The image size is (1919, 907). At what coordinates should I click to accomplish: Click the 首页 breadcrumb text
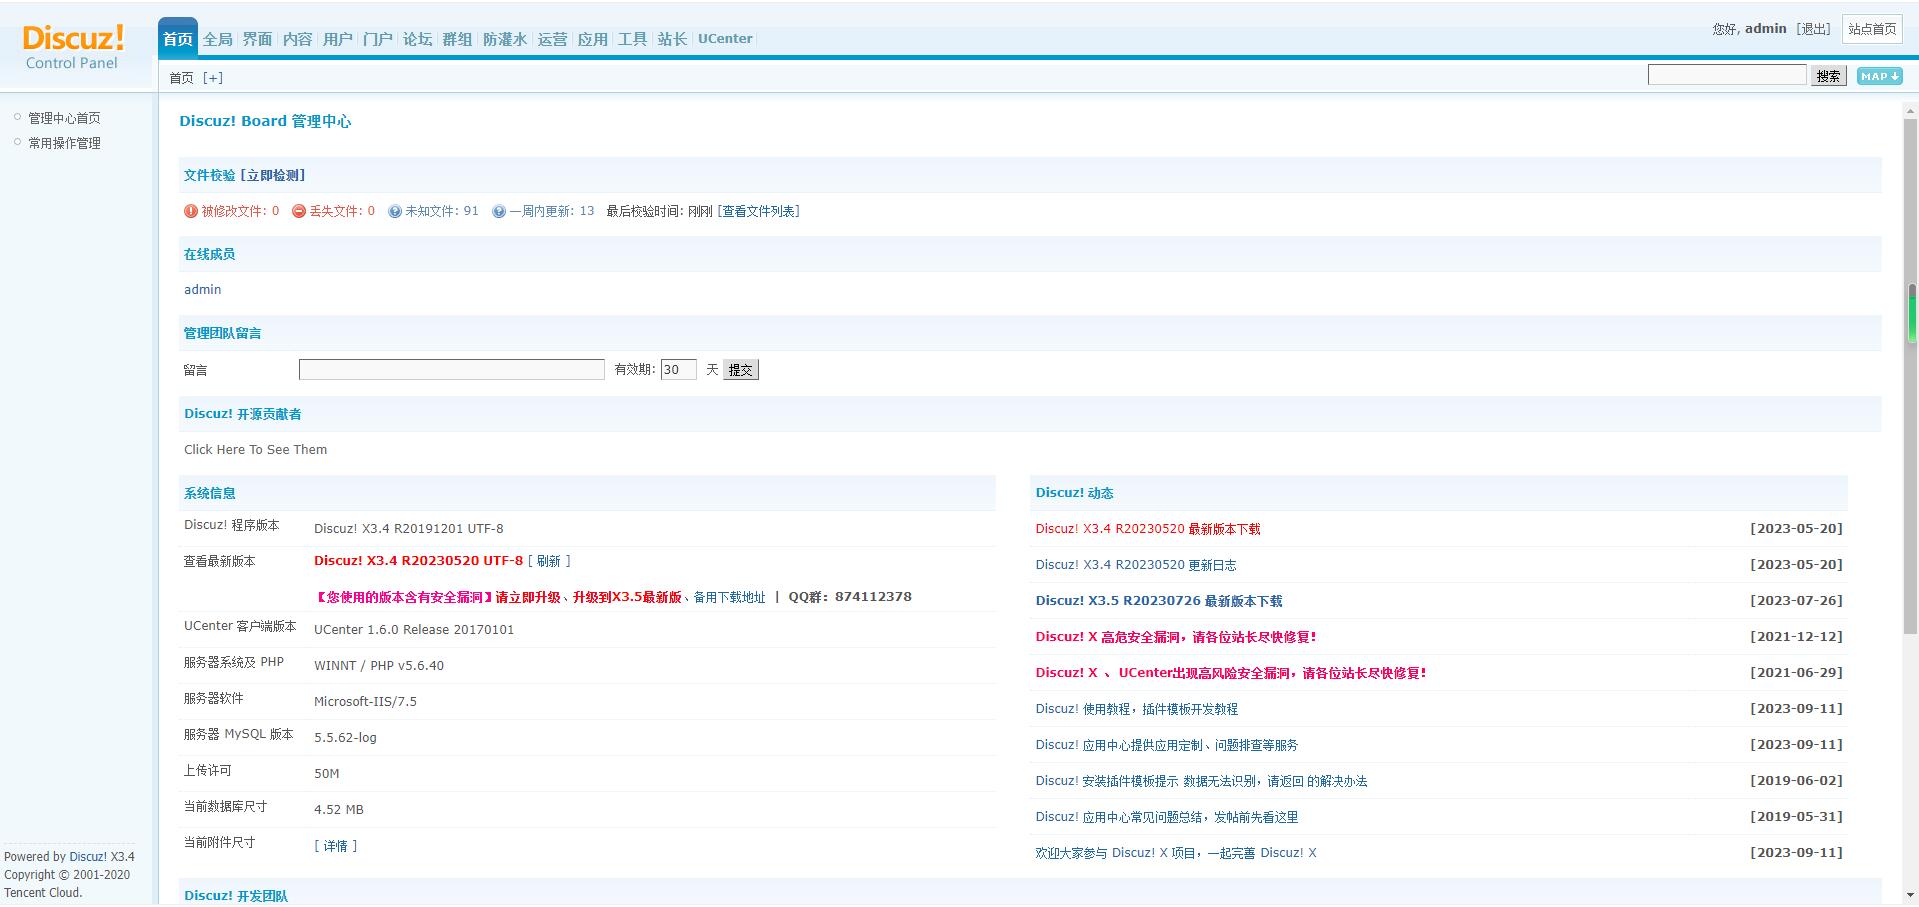181,78
